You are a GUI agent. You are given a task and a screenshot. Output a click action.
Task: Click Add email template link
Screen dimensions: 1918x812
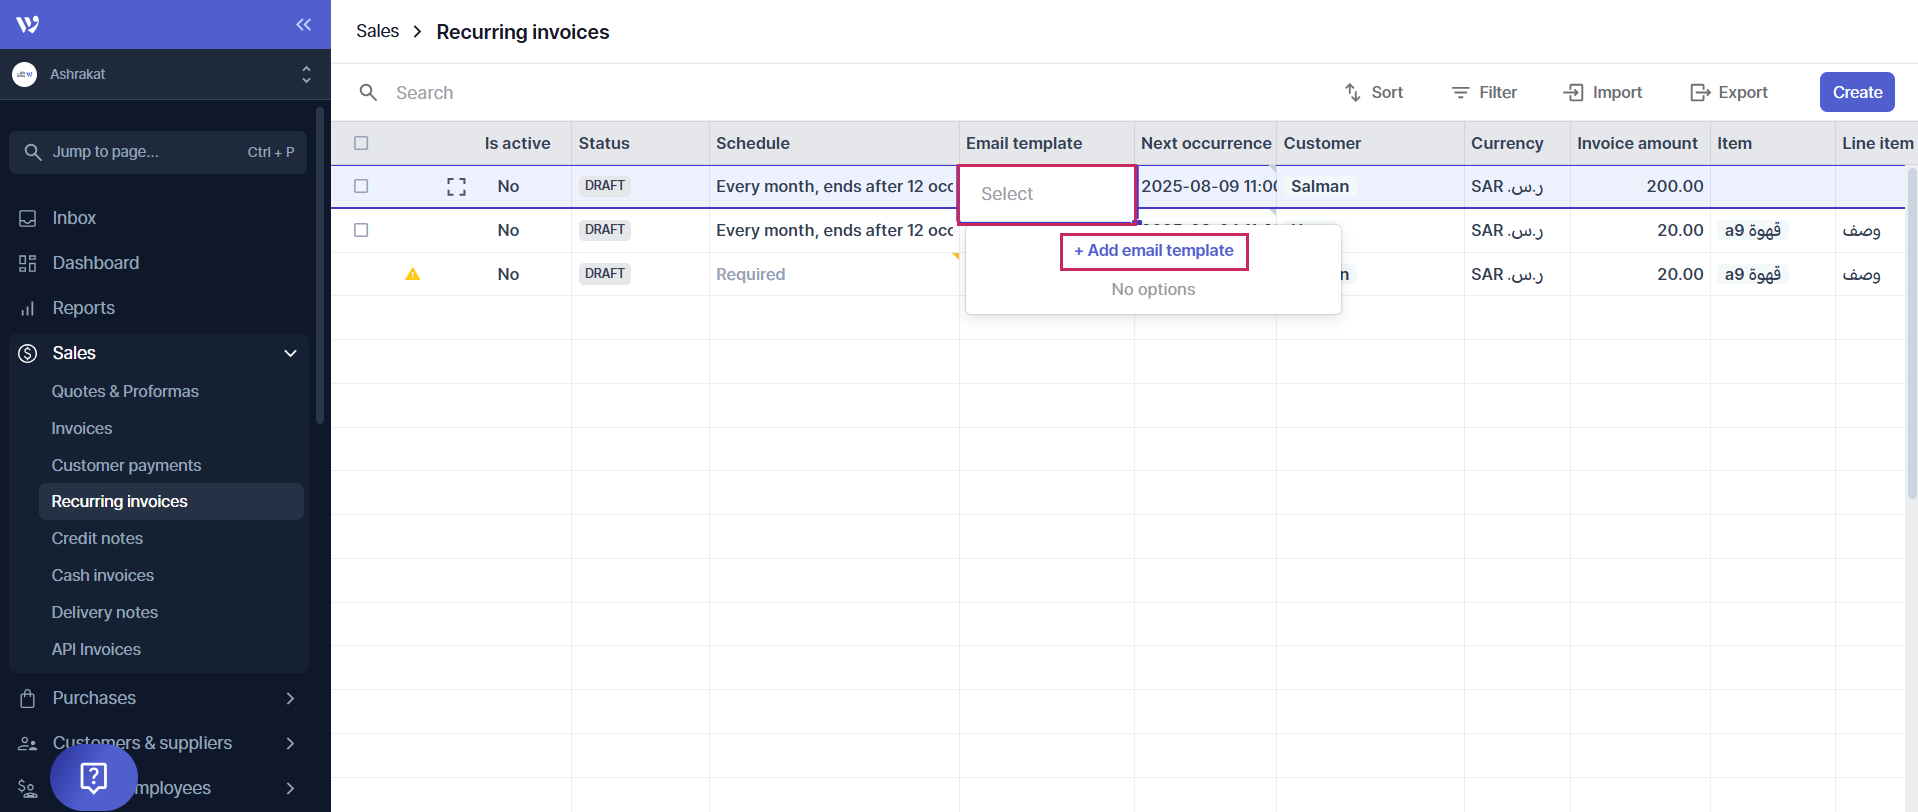pos(1153,251)
